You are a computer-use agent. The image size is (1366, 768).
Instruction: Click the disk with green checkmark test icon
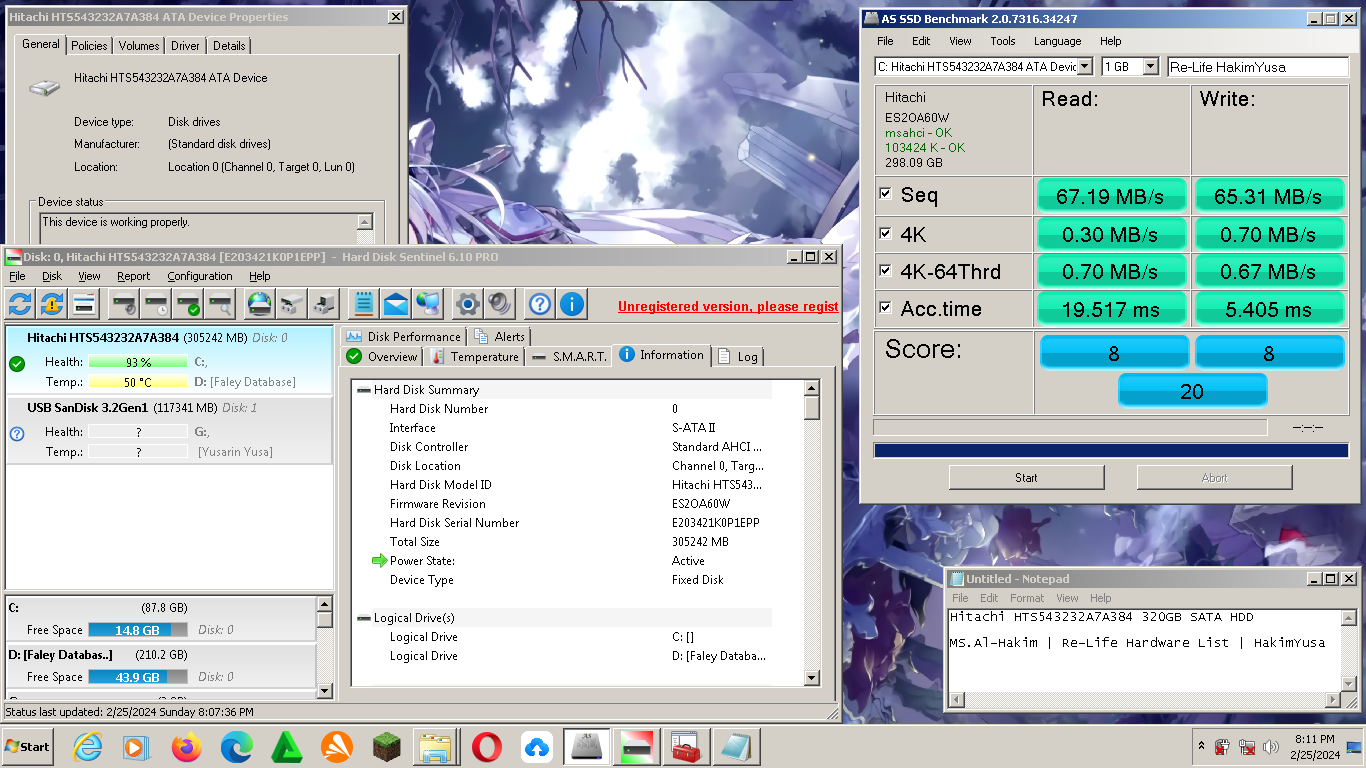(x=188, y=303)
